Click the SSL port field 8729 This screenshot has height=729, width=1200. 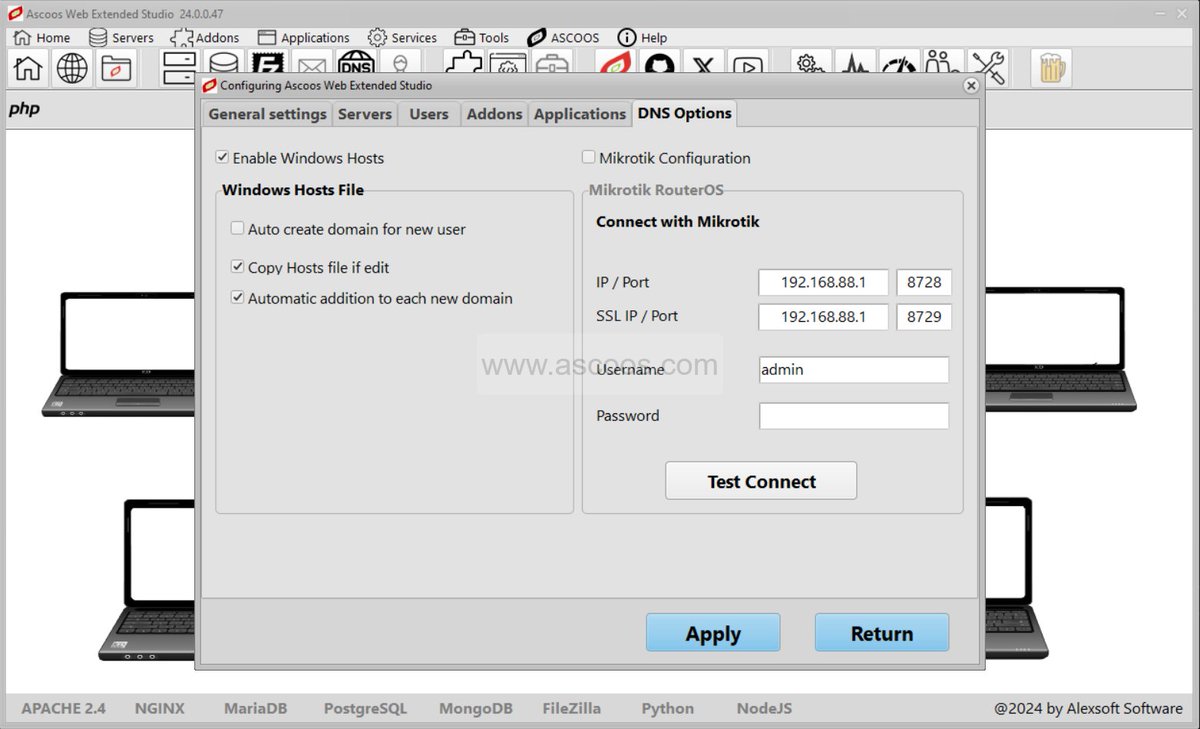[x=924, y=317]
